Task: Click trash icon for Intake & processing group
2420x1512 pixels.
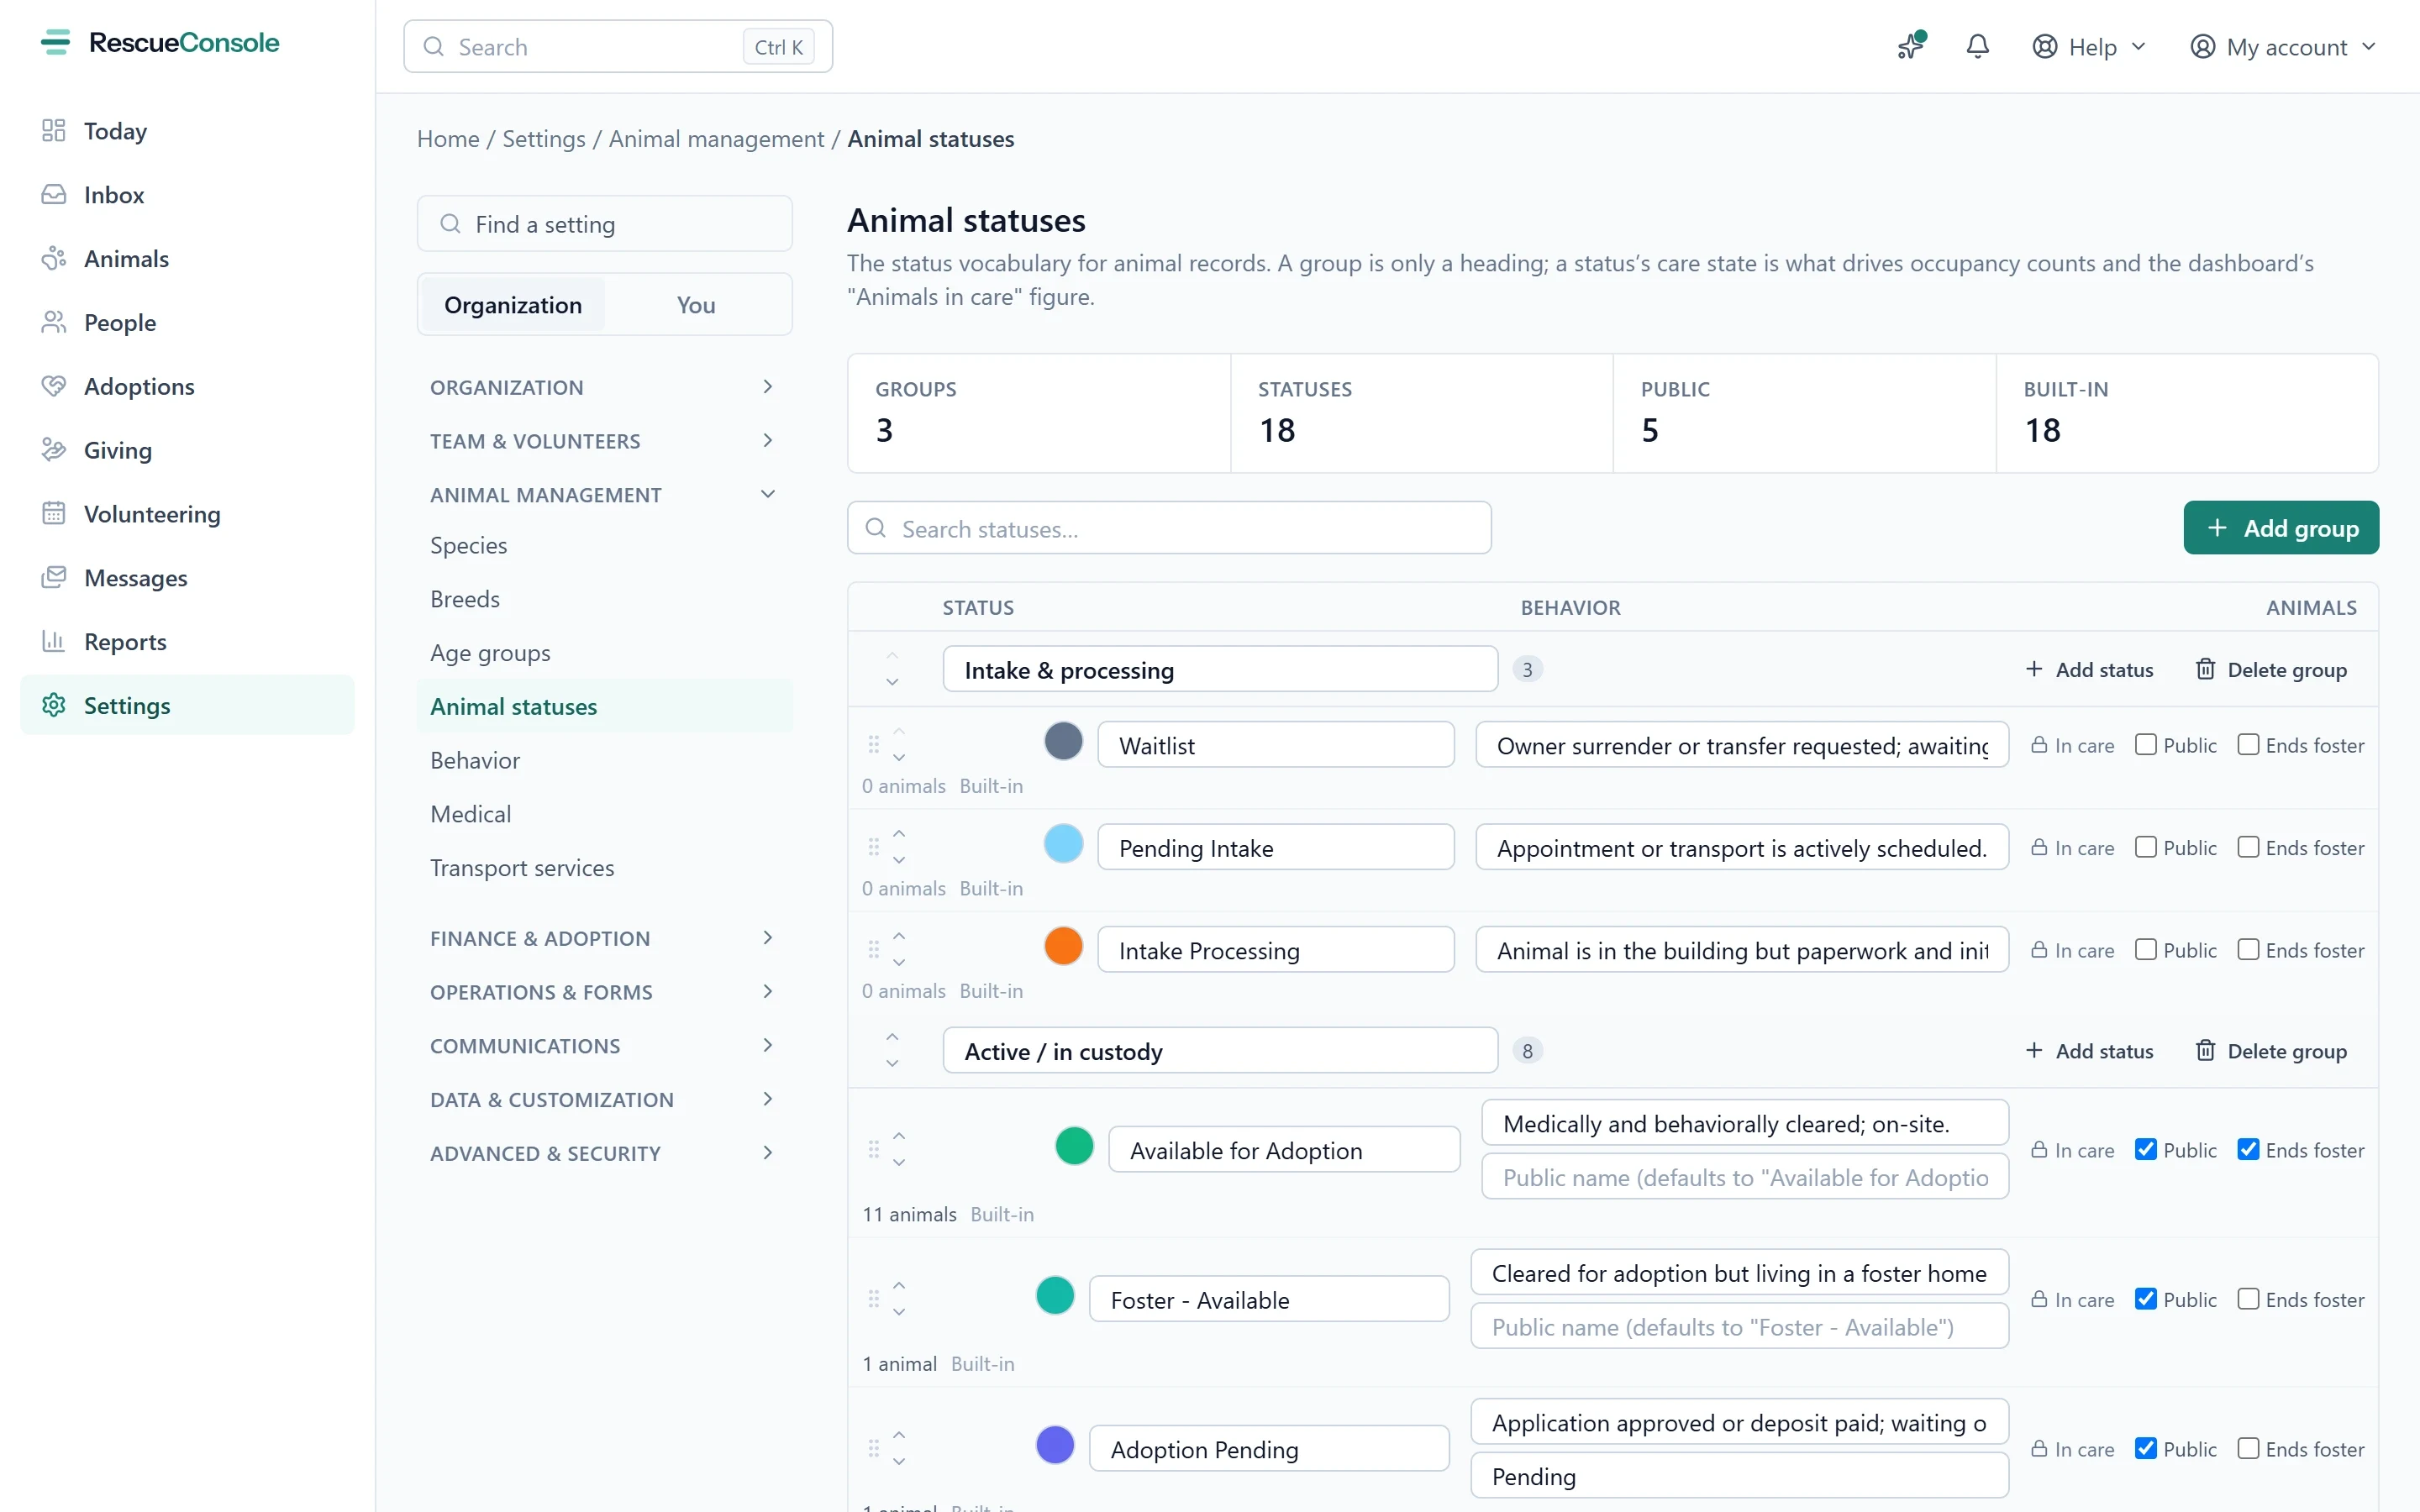Action: click(x=2205, y=669)
